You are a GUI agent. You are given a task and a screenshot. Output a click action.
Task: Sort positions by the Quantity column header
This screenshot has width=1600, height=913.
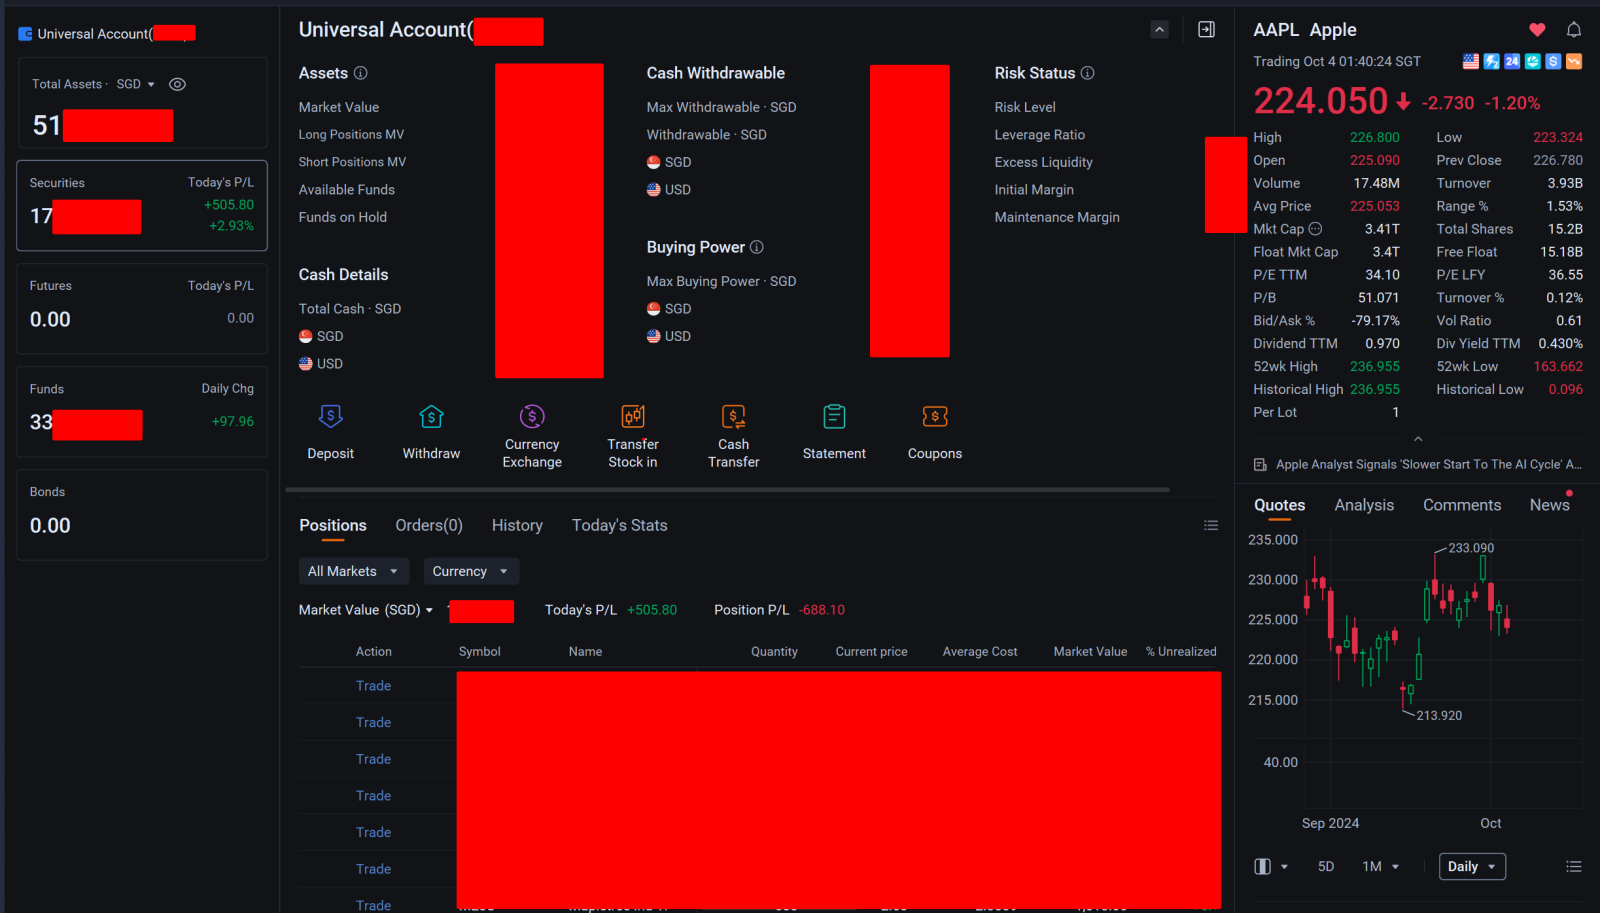774,652
